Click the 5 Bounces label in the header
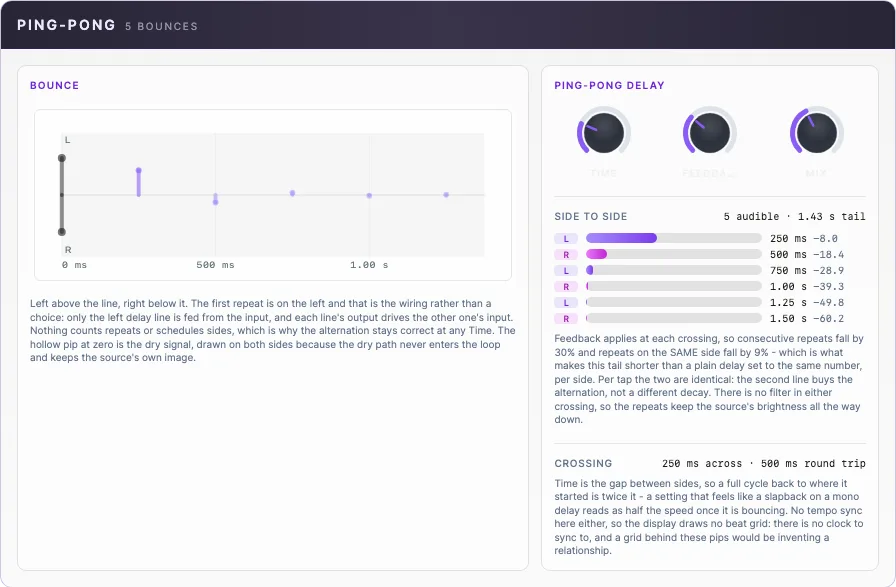The height and width of the screenshot is (587, 896). 161,26
